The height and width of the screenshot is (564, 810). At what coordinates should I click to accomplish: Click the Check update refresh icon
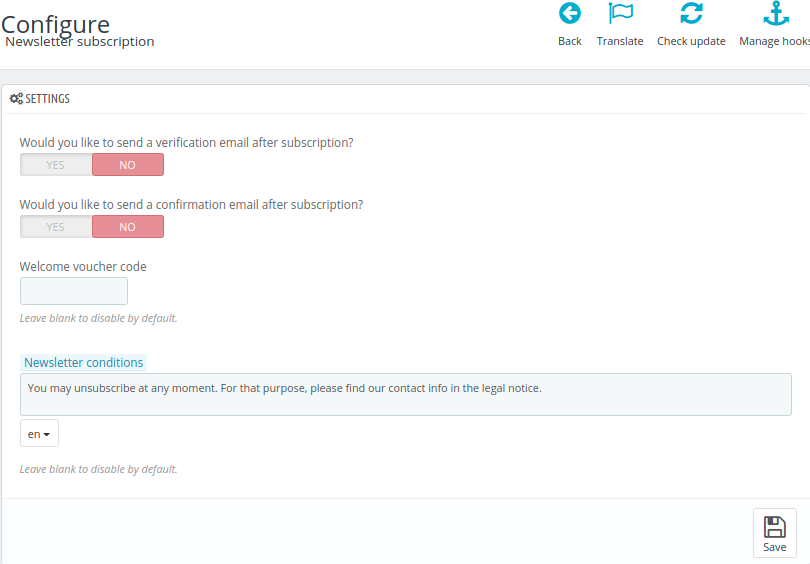click(x=691, y=13)
